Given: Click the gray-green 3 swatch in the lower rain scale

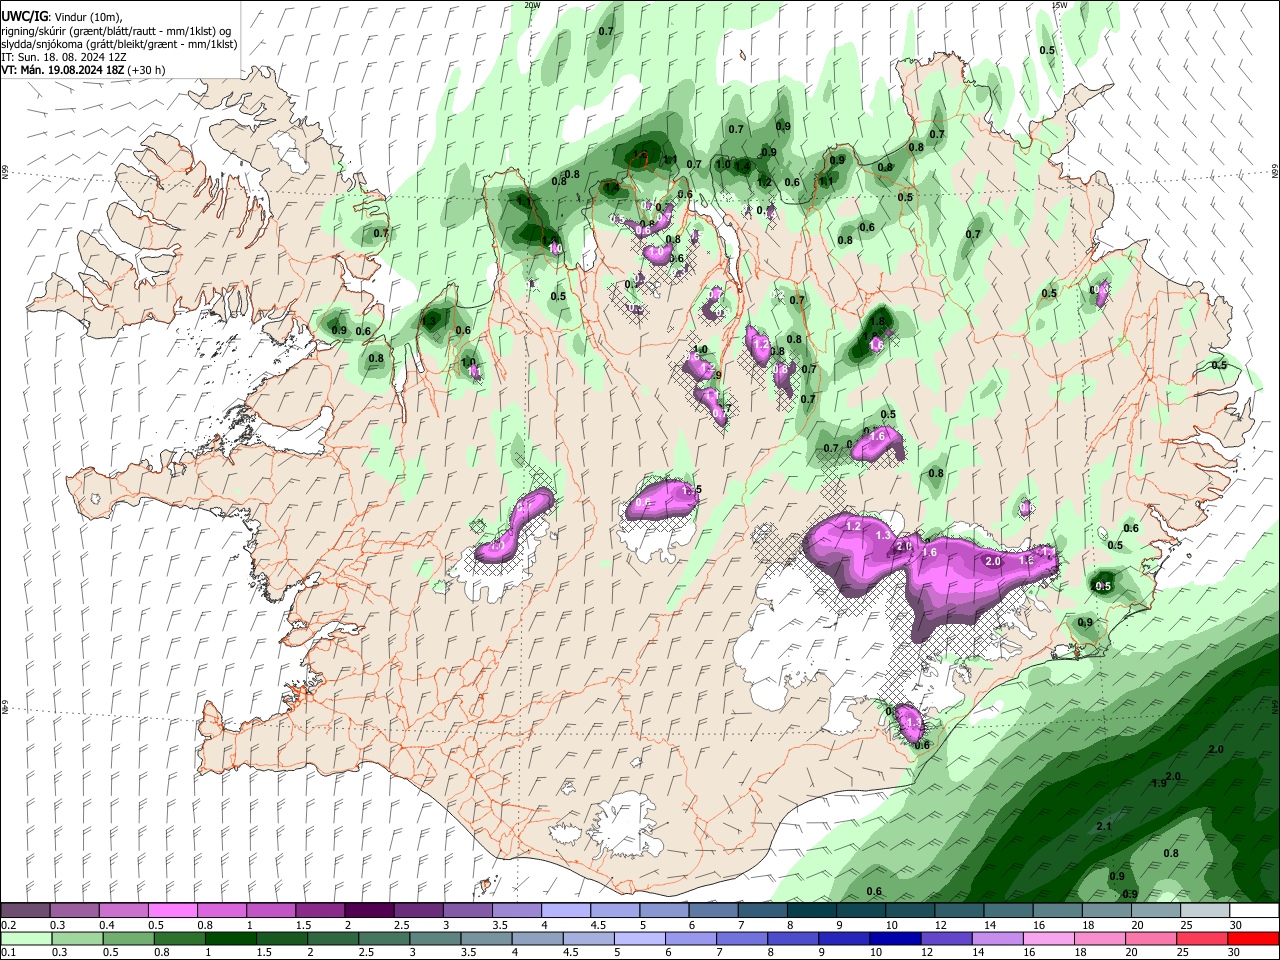Looking at the screenshot, I should point(435,938).
